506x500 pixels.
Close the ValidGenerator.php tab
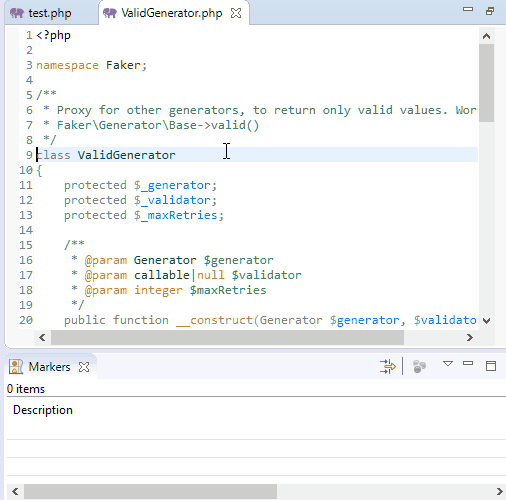click(x=236, y=13)
